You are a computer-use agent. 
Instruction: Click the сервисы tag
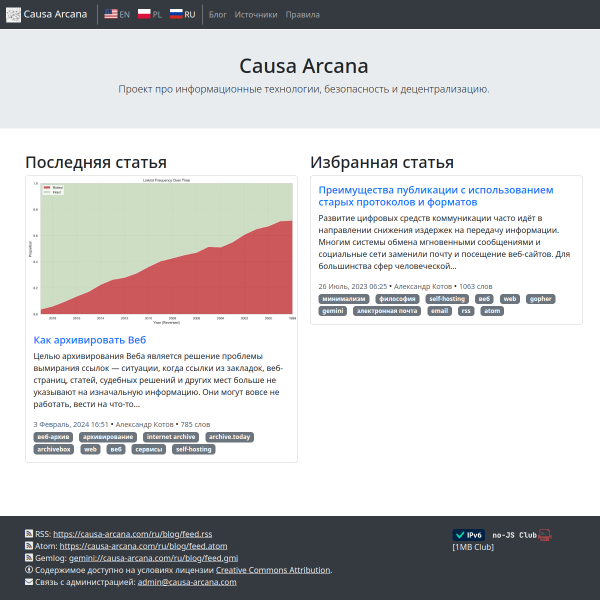pos(149,449)
